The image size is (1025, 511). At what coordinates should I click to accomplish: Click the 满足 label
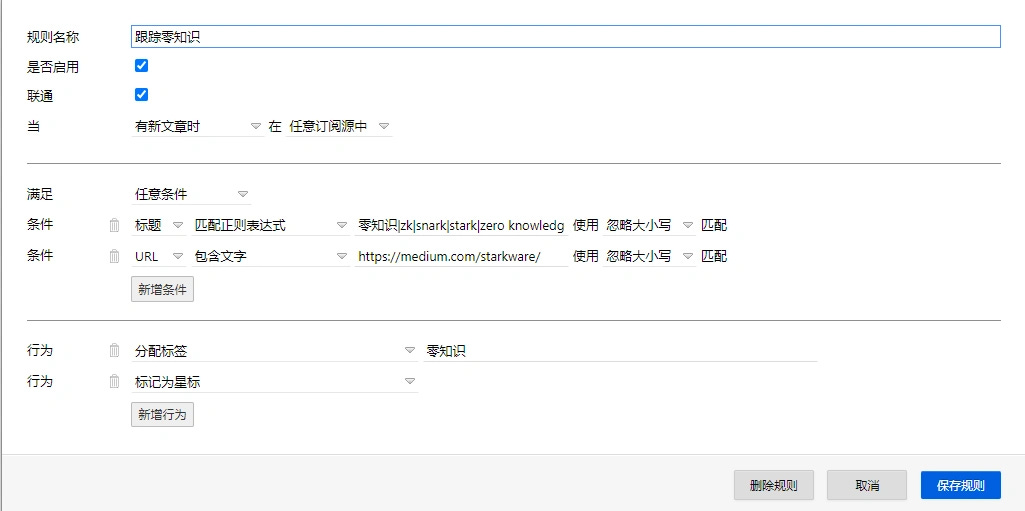40,194
